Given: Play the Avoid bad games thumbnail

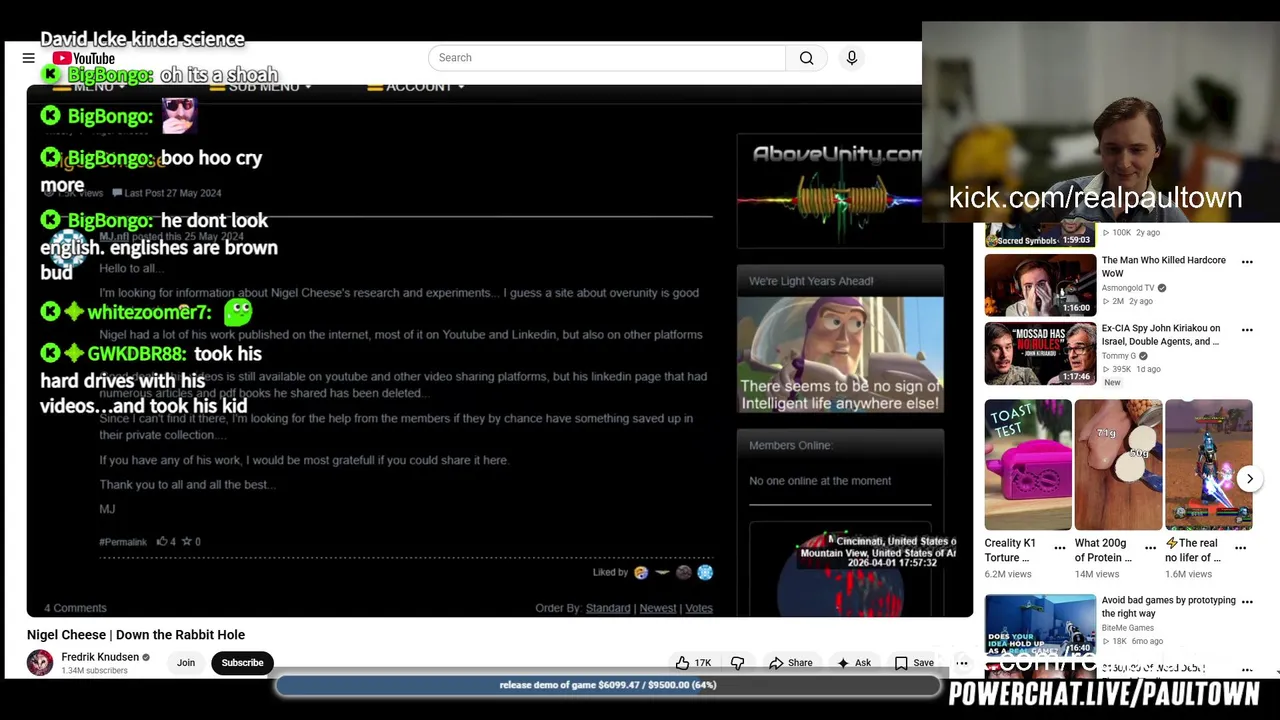Looking at the screenshot, I should (1040, 625).
